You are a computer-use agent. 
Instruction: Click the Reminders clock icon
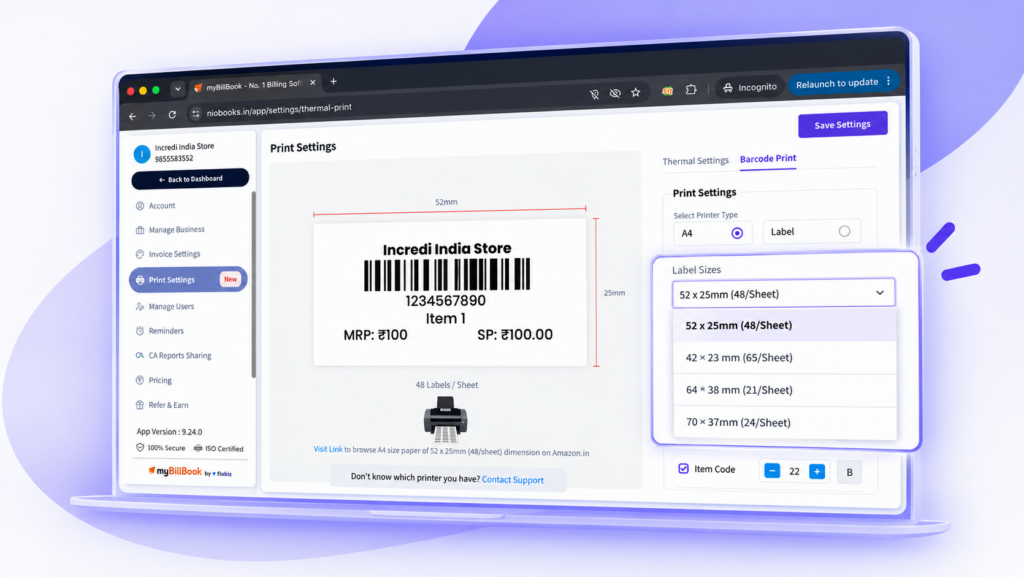140,331
